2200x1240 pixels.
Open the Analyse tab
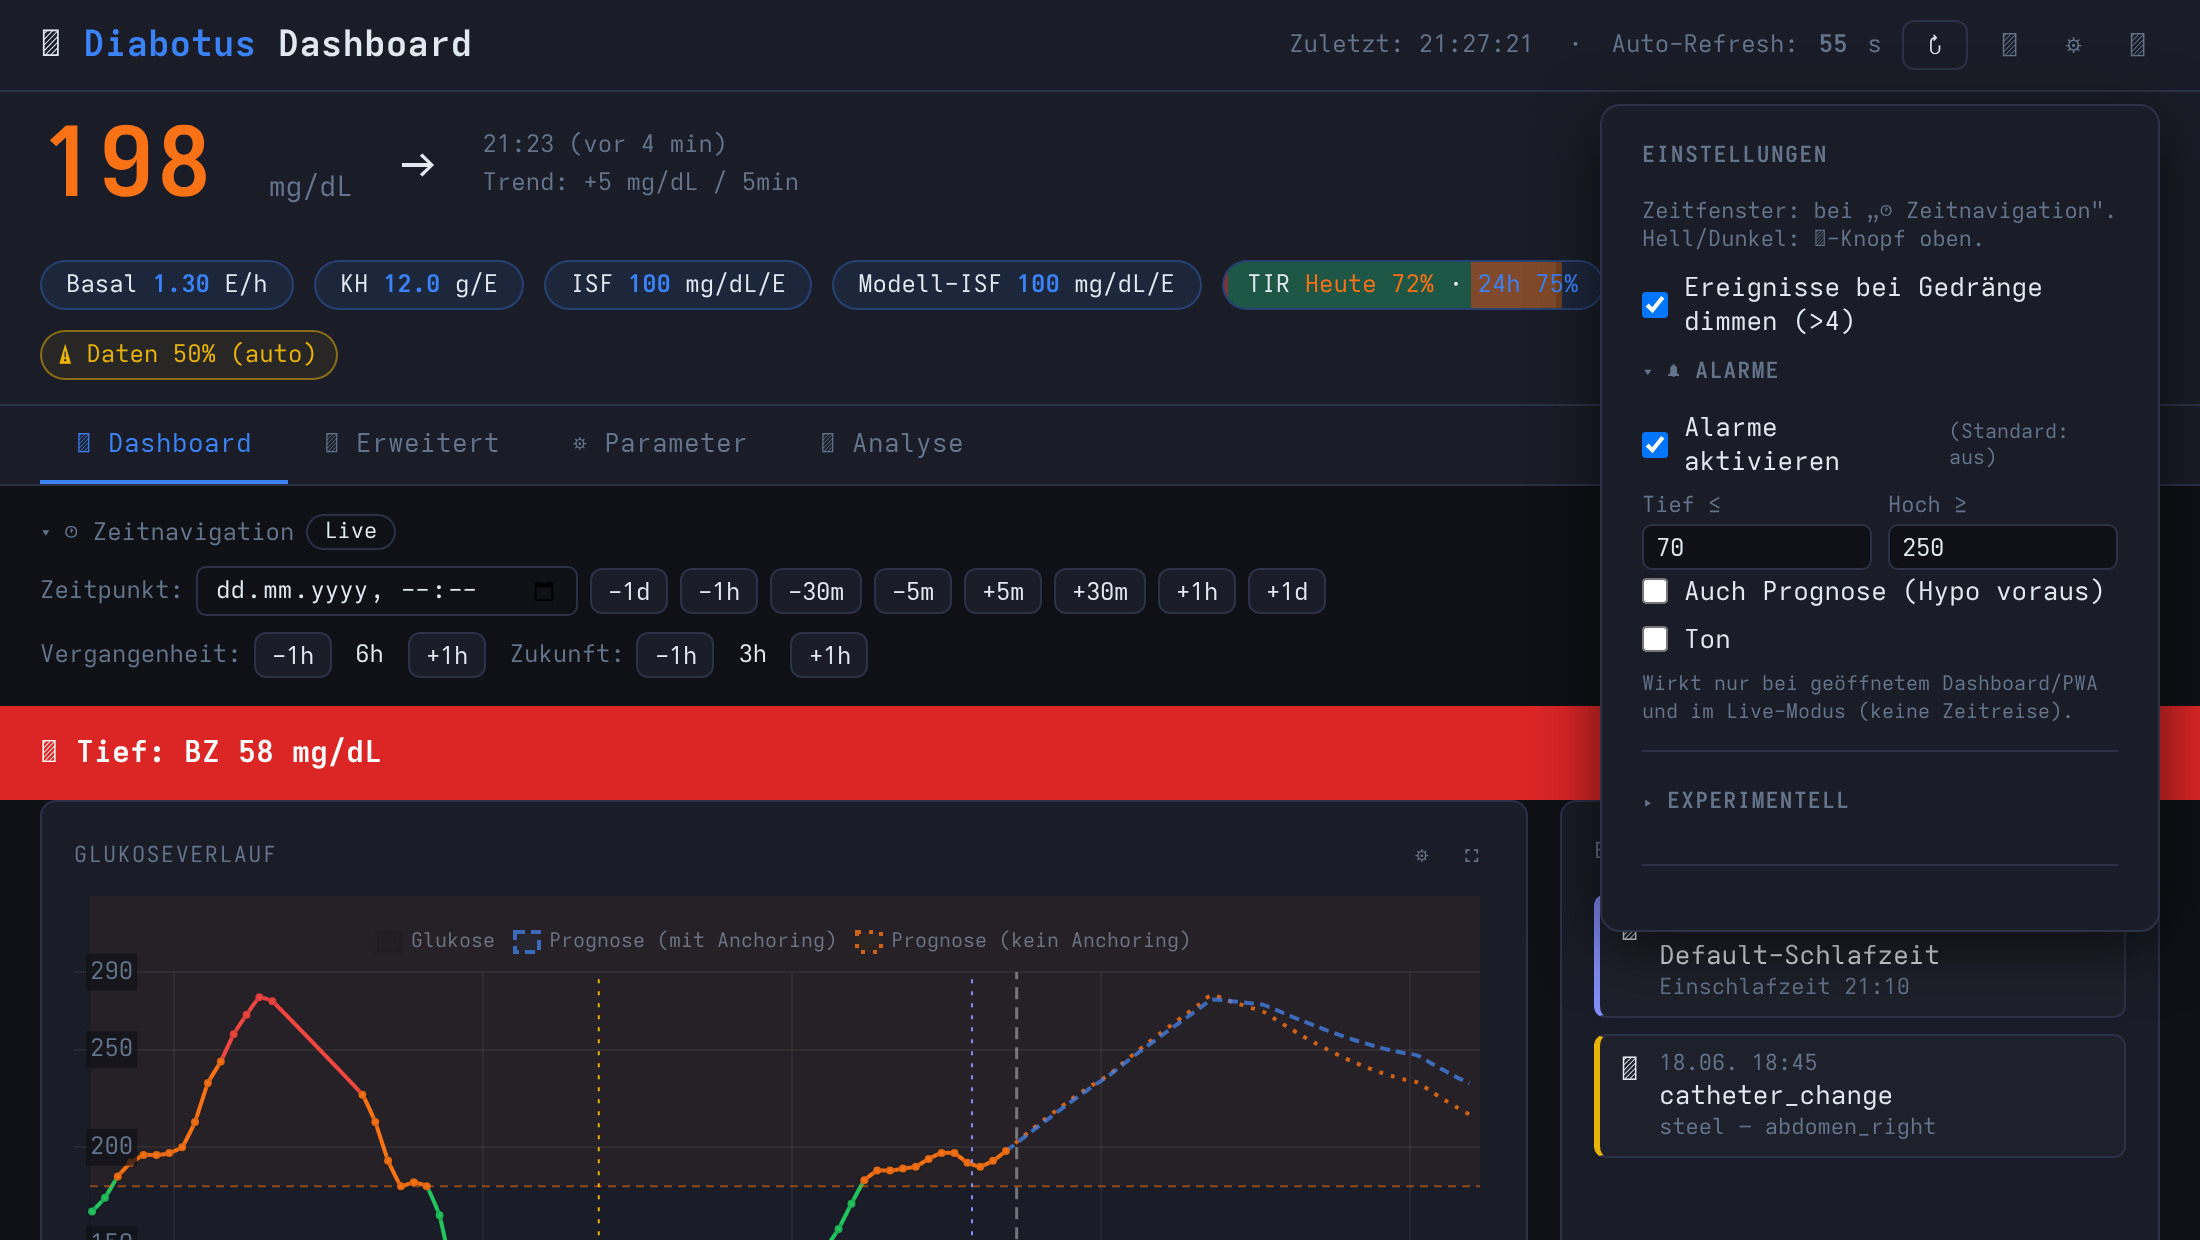(892, 443)
